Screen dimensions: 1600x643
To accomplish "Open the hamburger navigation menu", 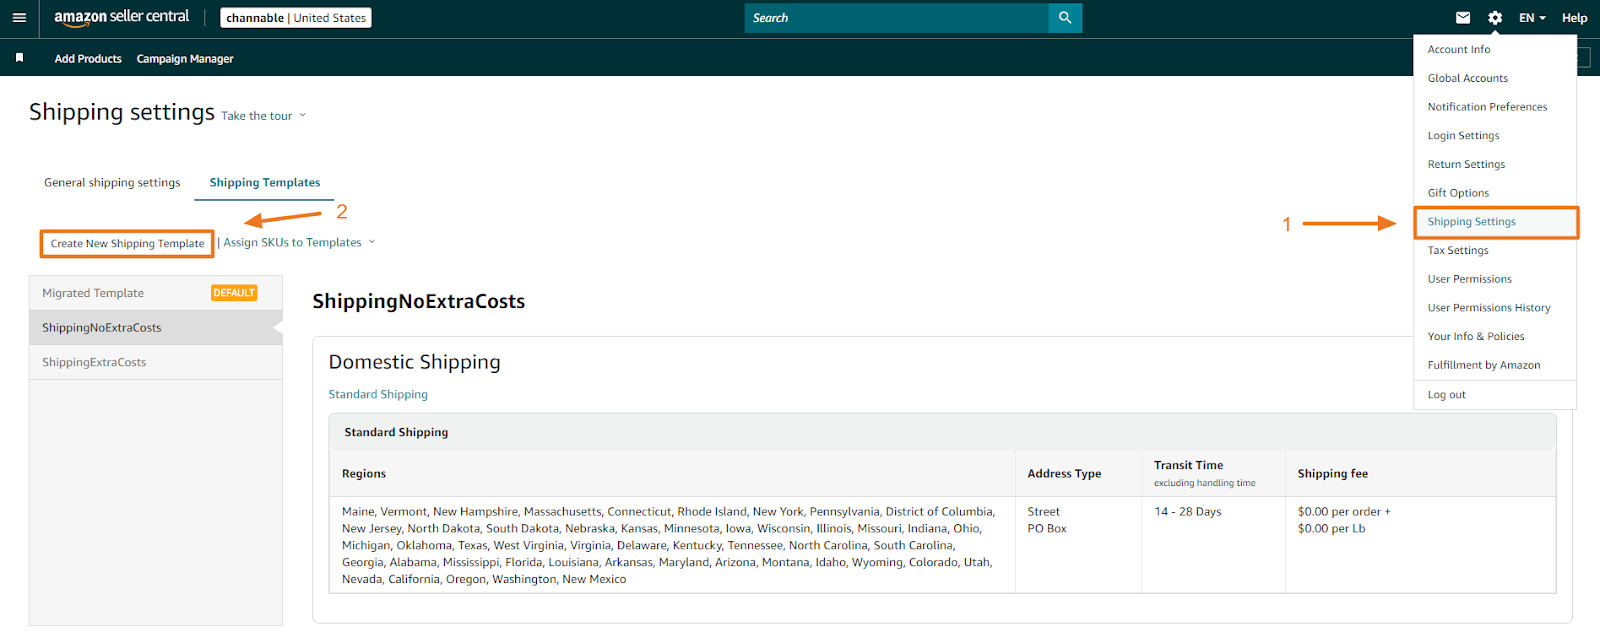I will click(x=19, y=18).
